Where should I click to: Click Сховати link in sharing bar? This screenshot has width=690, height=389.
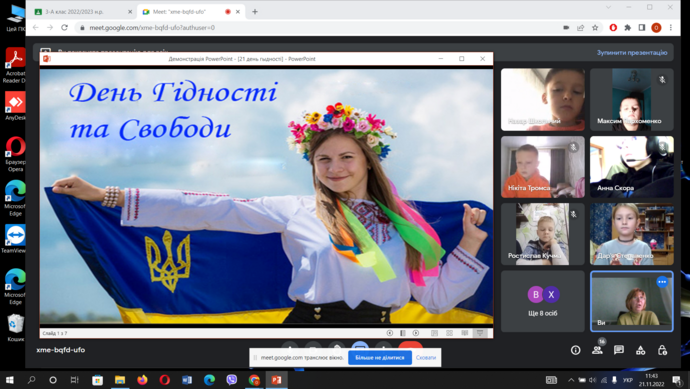tap(426, 357)
